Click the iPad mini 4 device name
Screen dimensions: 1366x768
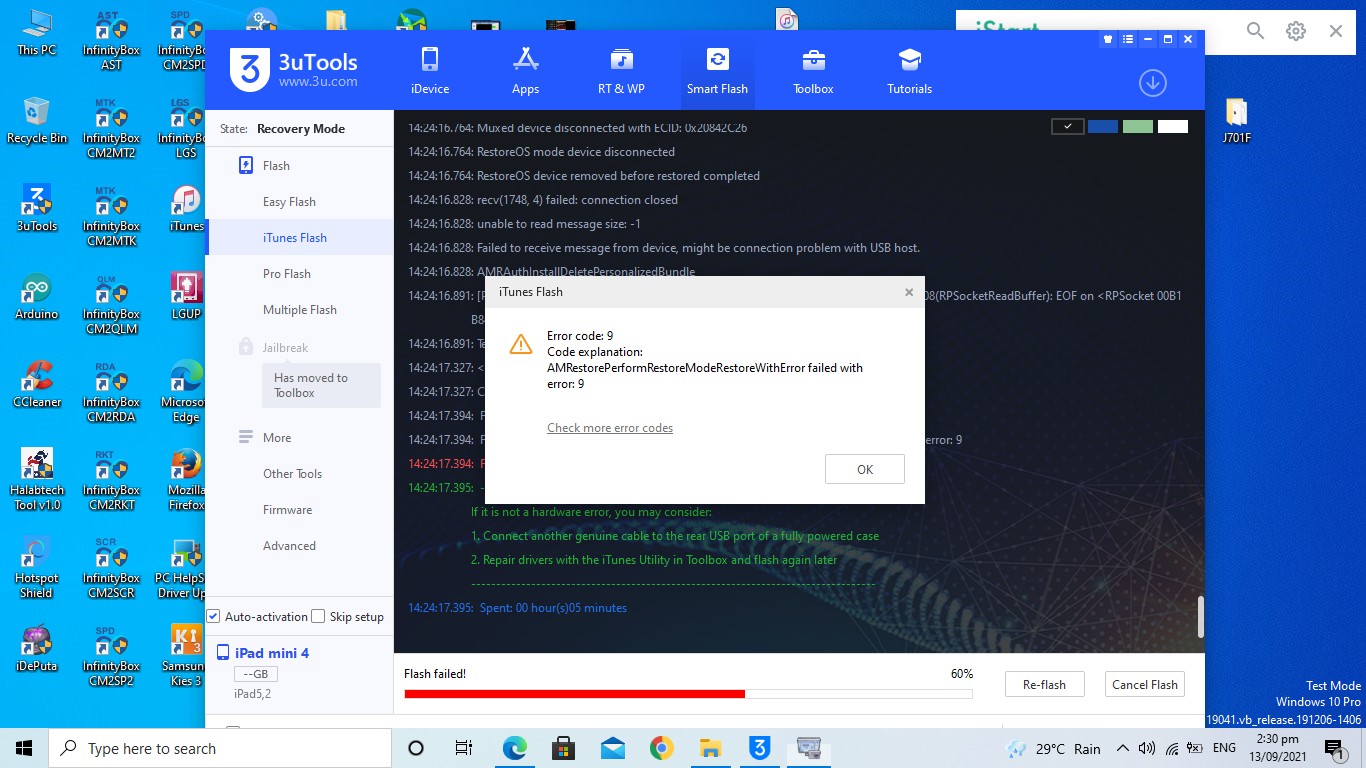(272, 653)
